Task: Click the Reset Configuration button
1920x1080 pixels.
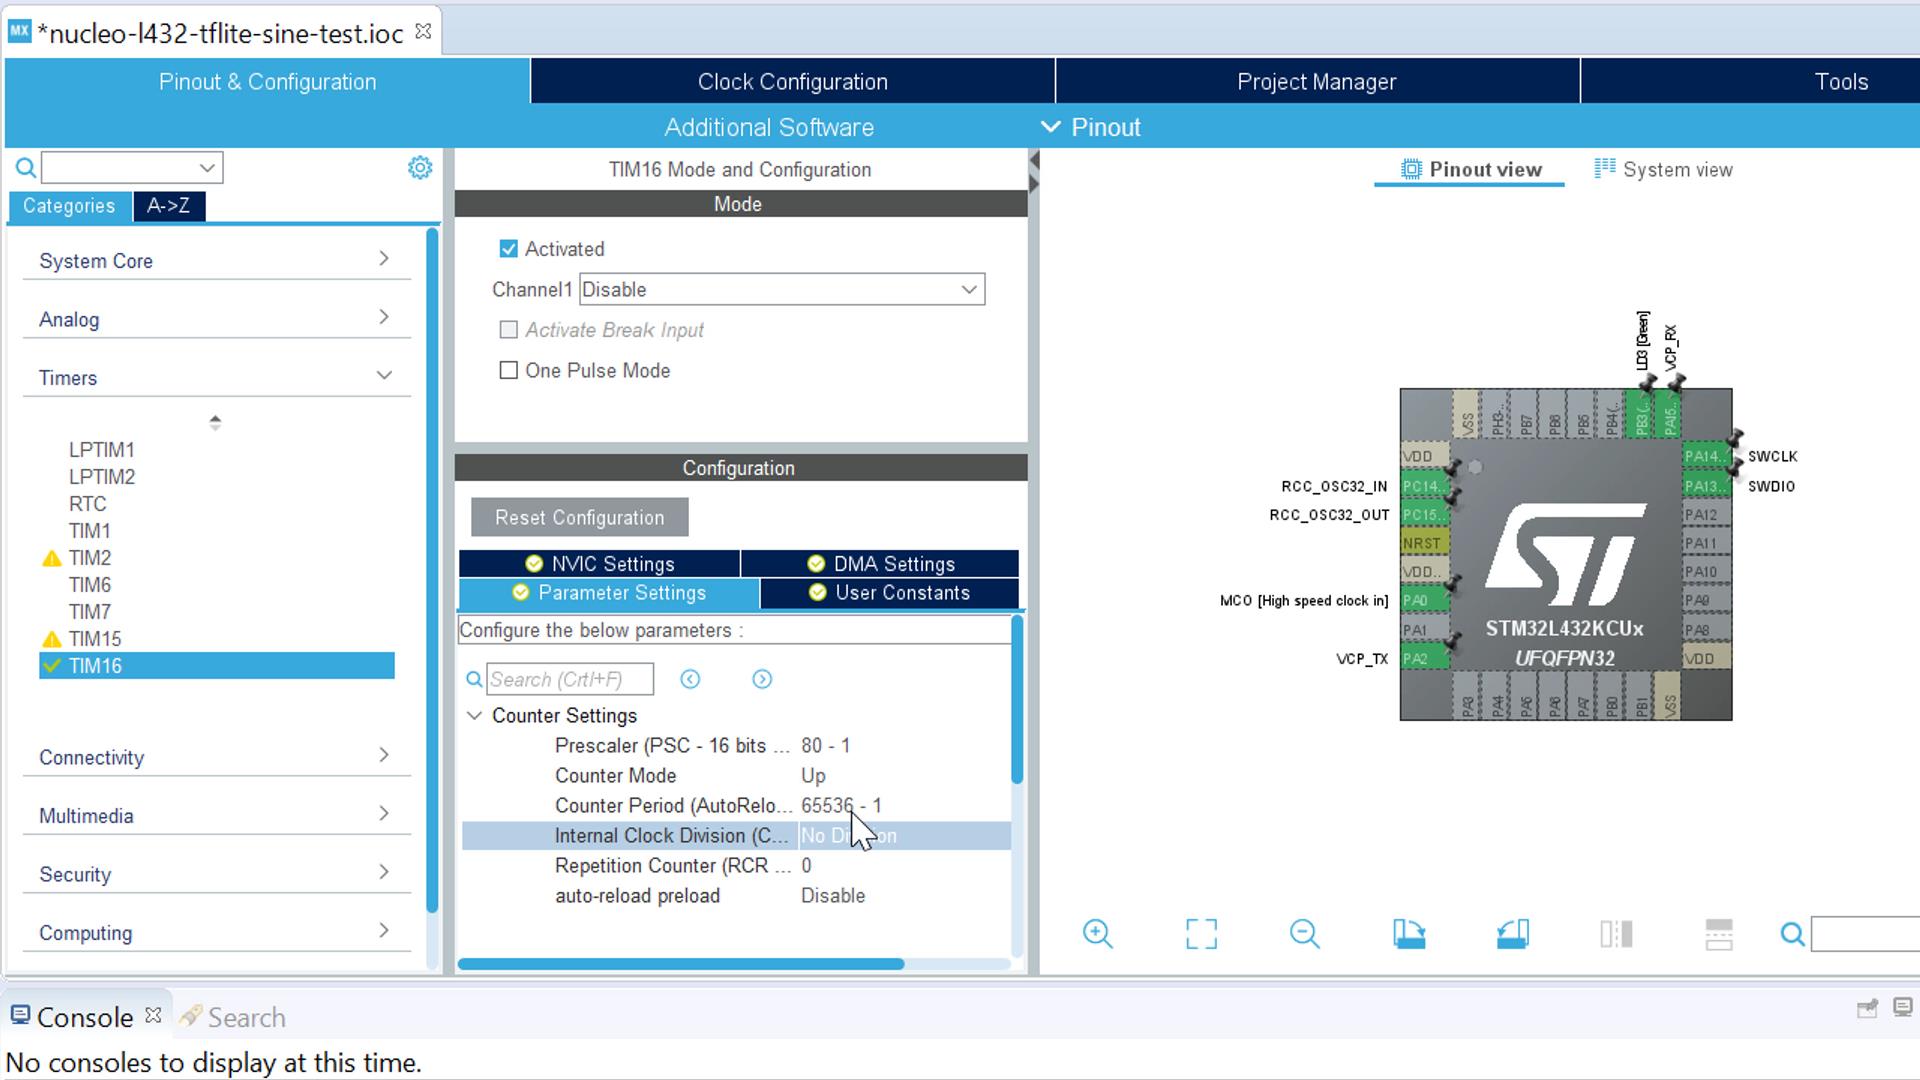Action: coord(580,518)
